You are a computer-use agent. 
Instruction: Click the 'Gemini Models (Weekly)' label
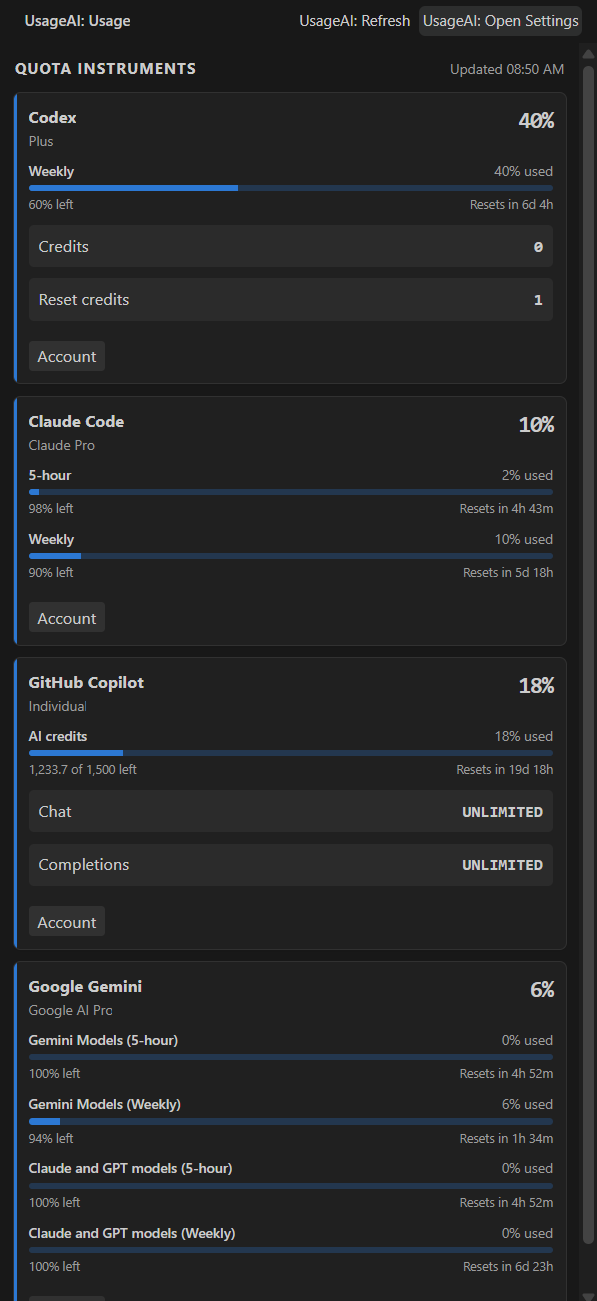point(105,1105)
